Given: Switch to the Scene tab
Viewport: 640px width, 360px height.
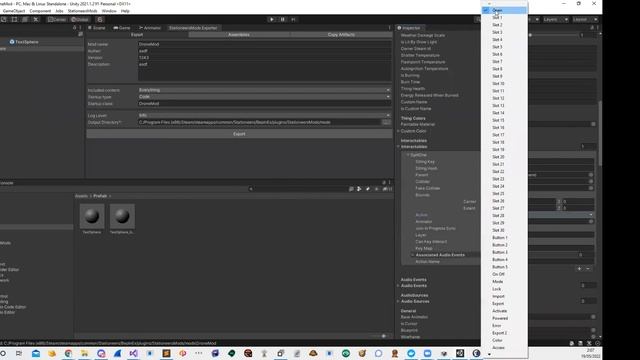Looking at the screenshot, I should pos(97,28).
